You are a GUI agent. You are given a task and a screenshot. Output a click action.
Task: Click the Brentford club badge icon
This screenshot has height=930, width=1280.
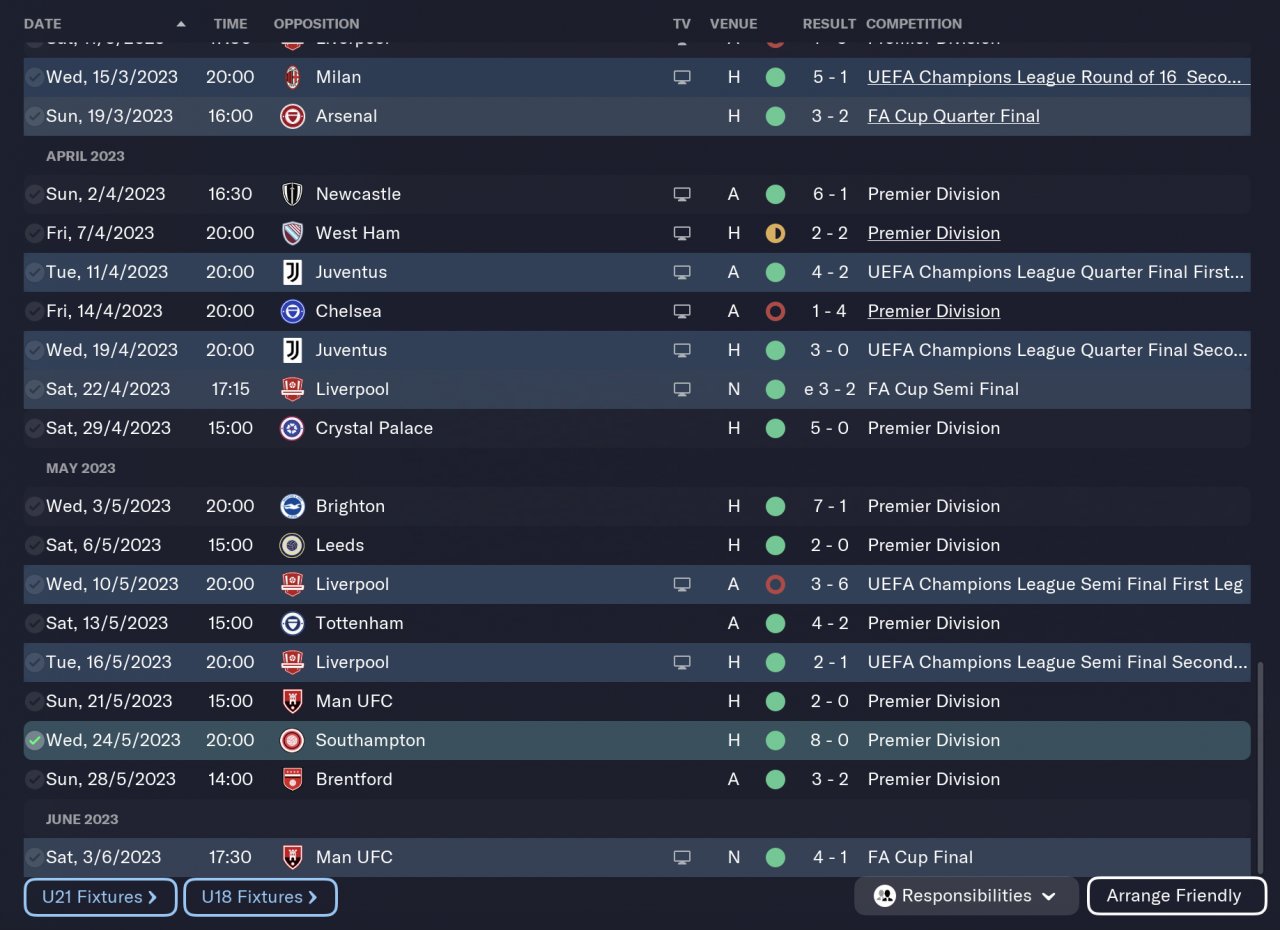click(292, 779)
